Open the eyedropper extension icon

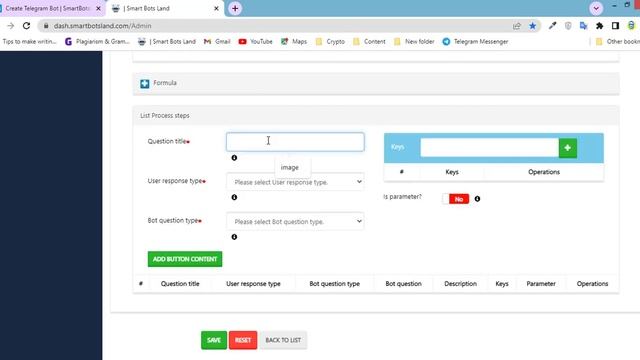(x=552, y=26)
